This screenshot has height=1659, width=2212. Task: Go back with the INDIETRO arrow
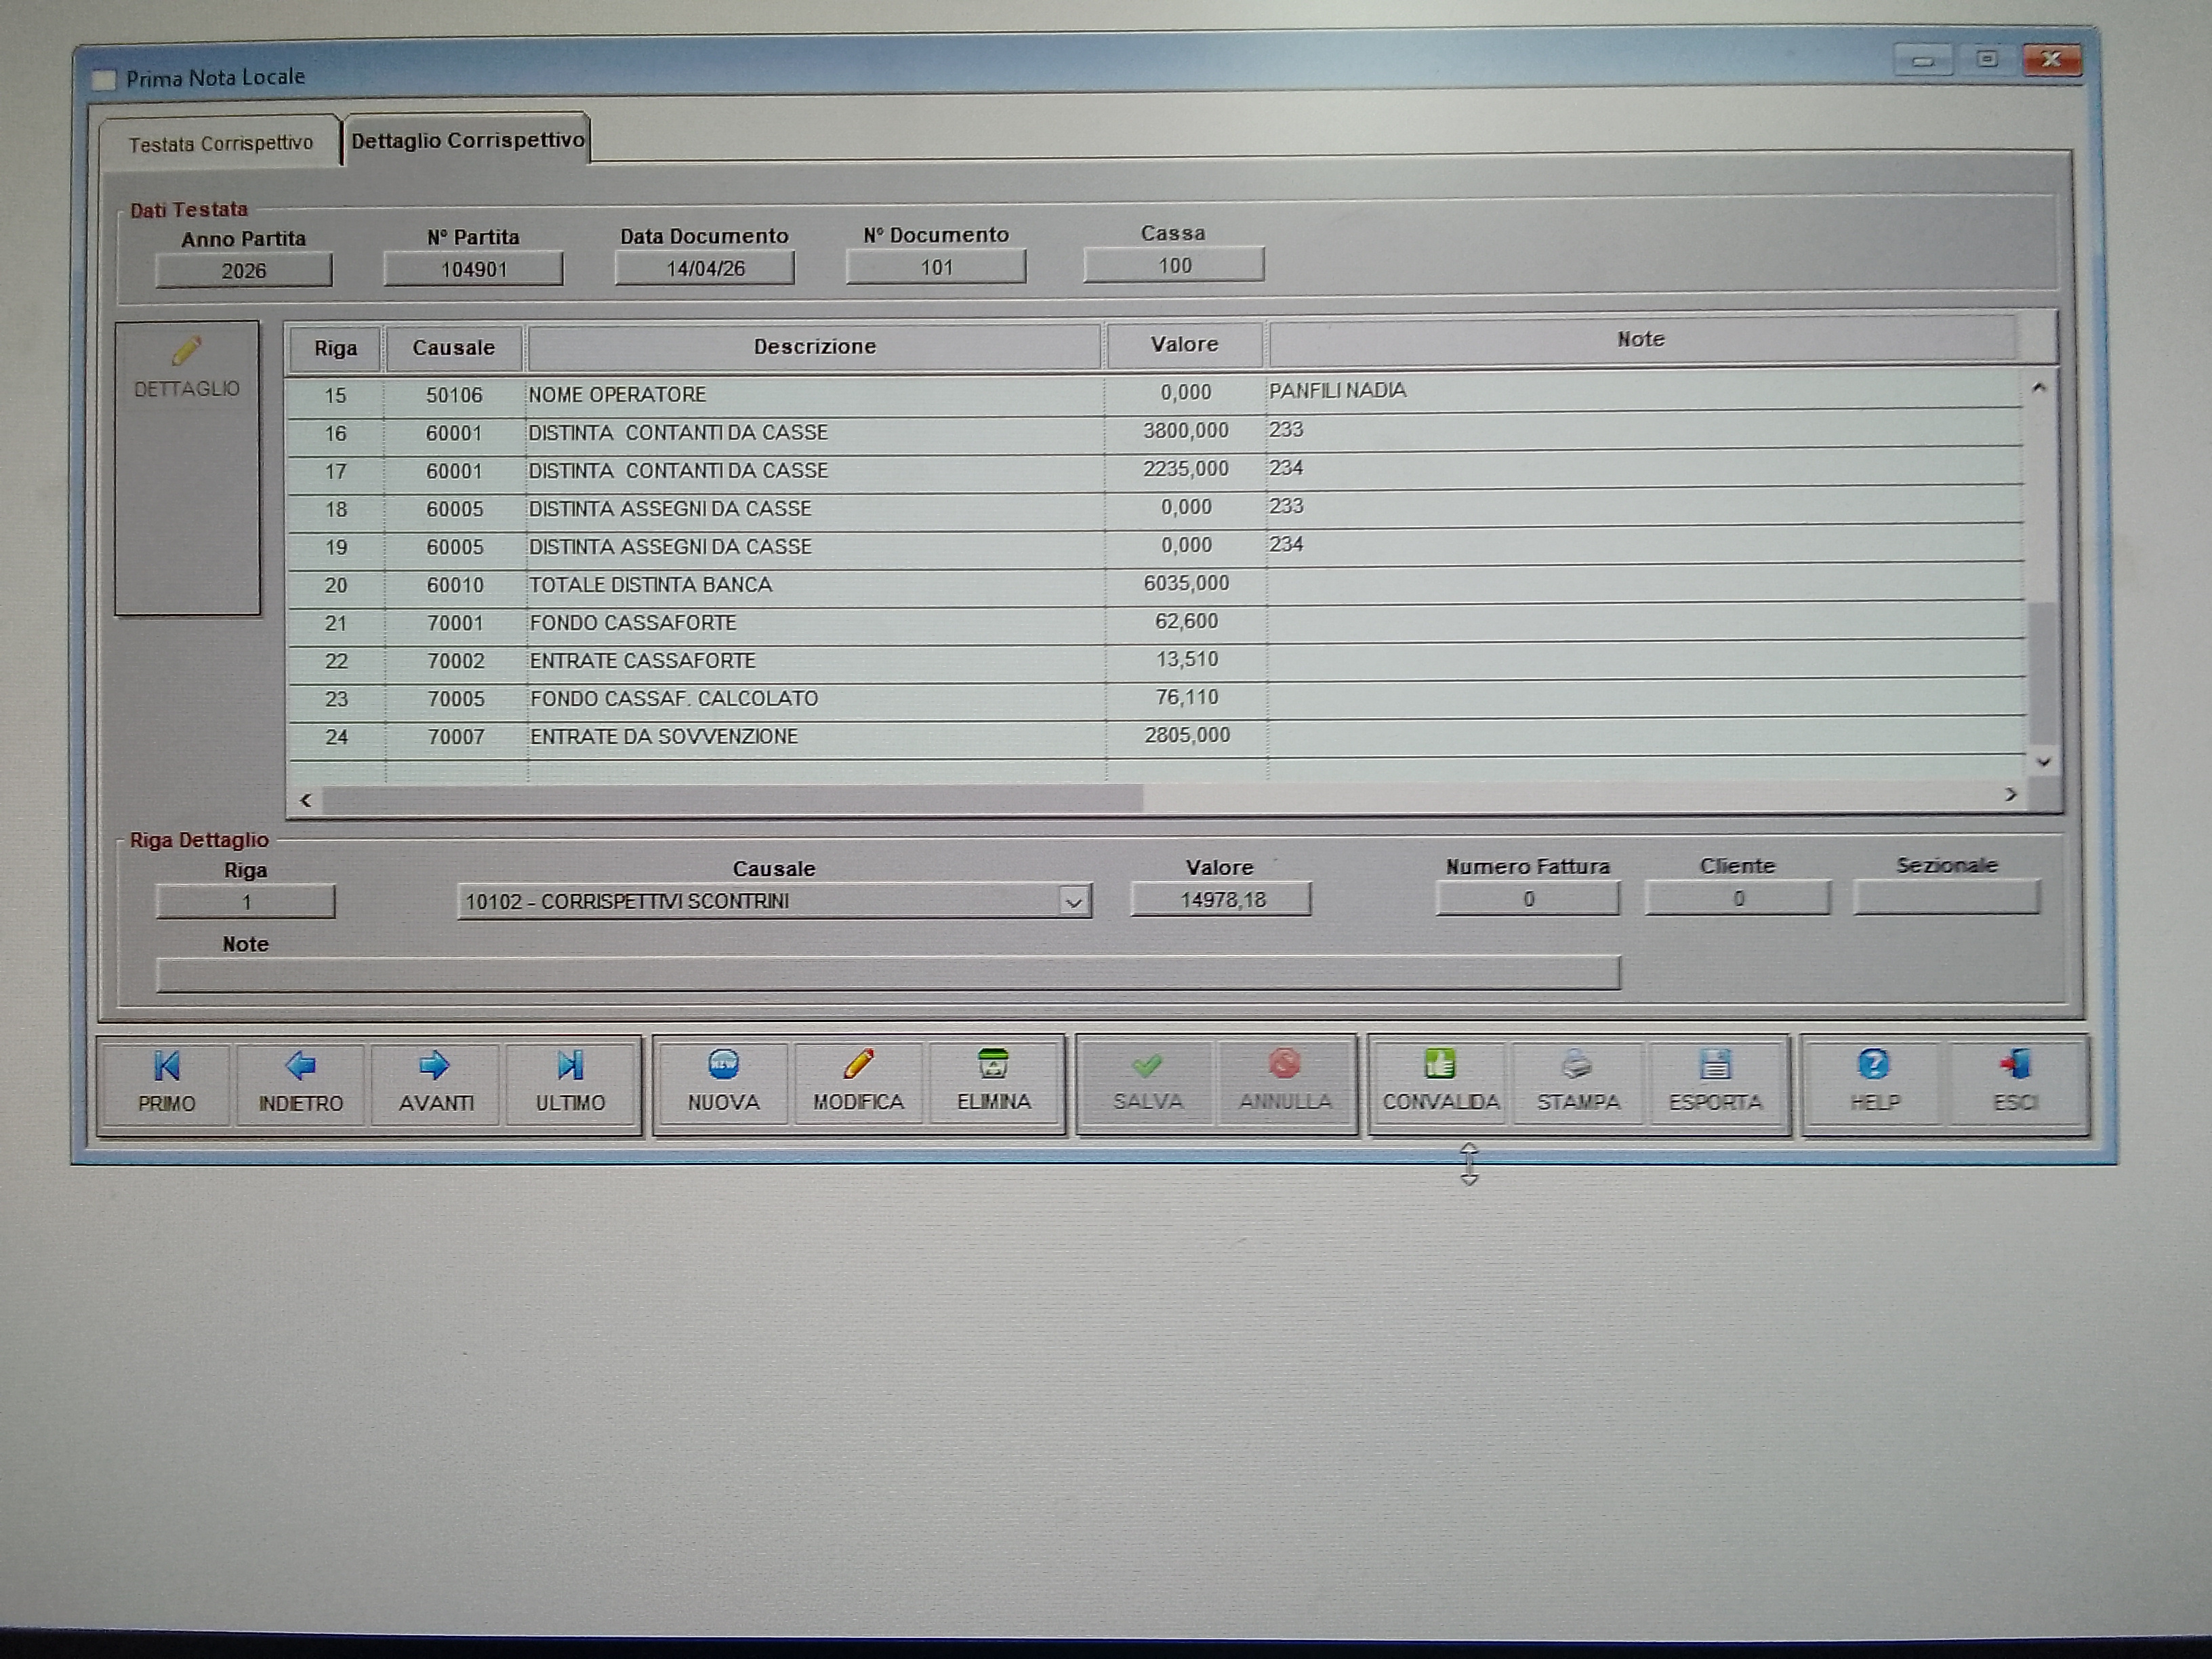pyautogui.click(x=300, y=1066)
